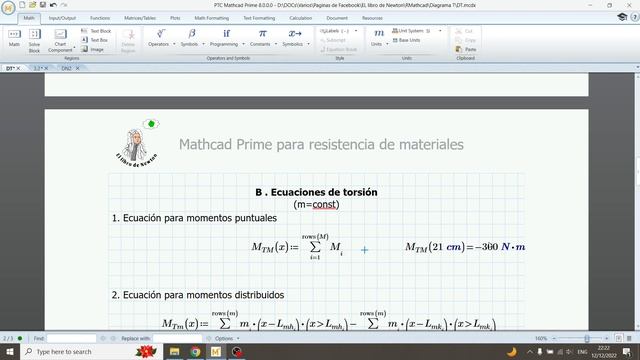Open the Units gallery

(379, 38)
